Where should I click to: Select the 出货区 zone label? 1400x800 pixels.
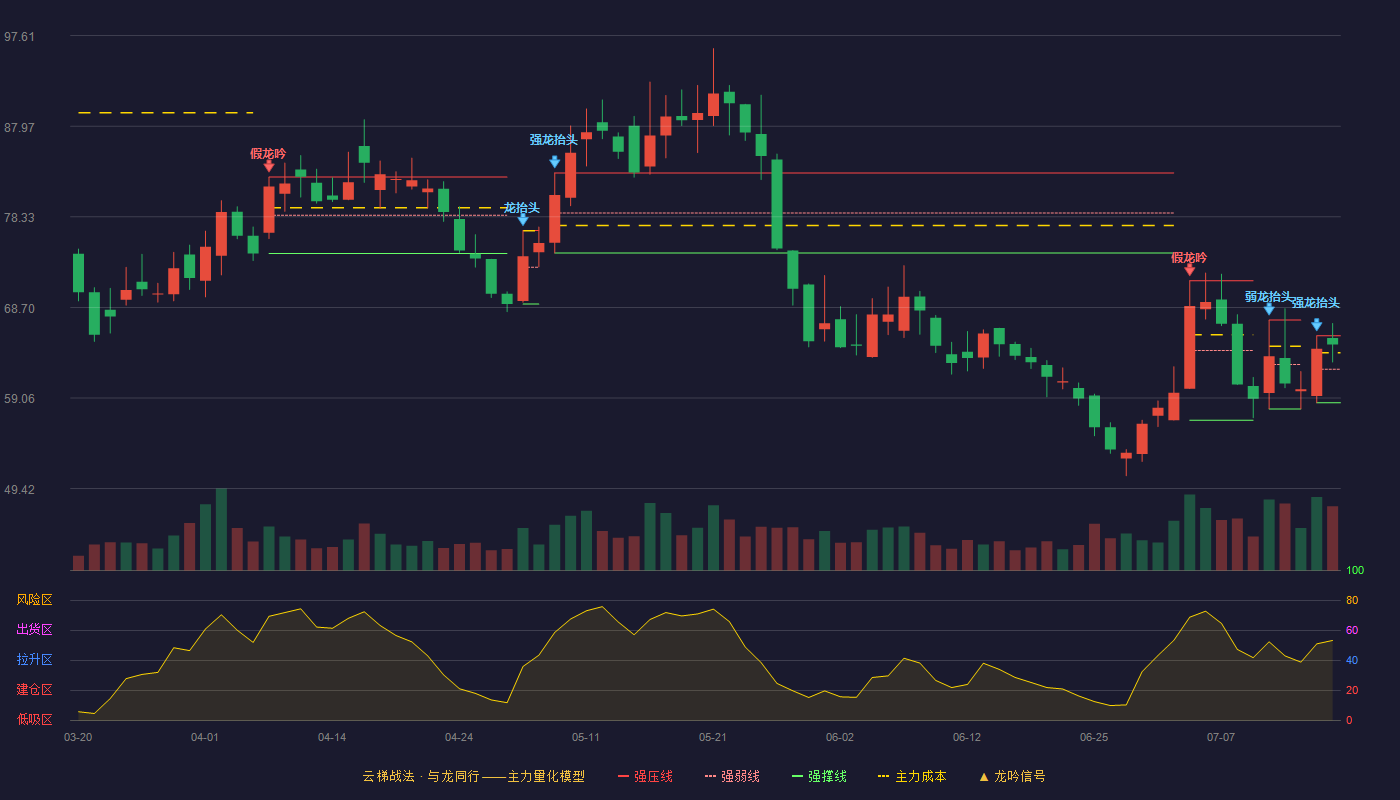tap(34, 630)
